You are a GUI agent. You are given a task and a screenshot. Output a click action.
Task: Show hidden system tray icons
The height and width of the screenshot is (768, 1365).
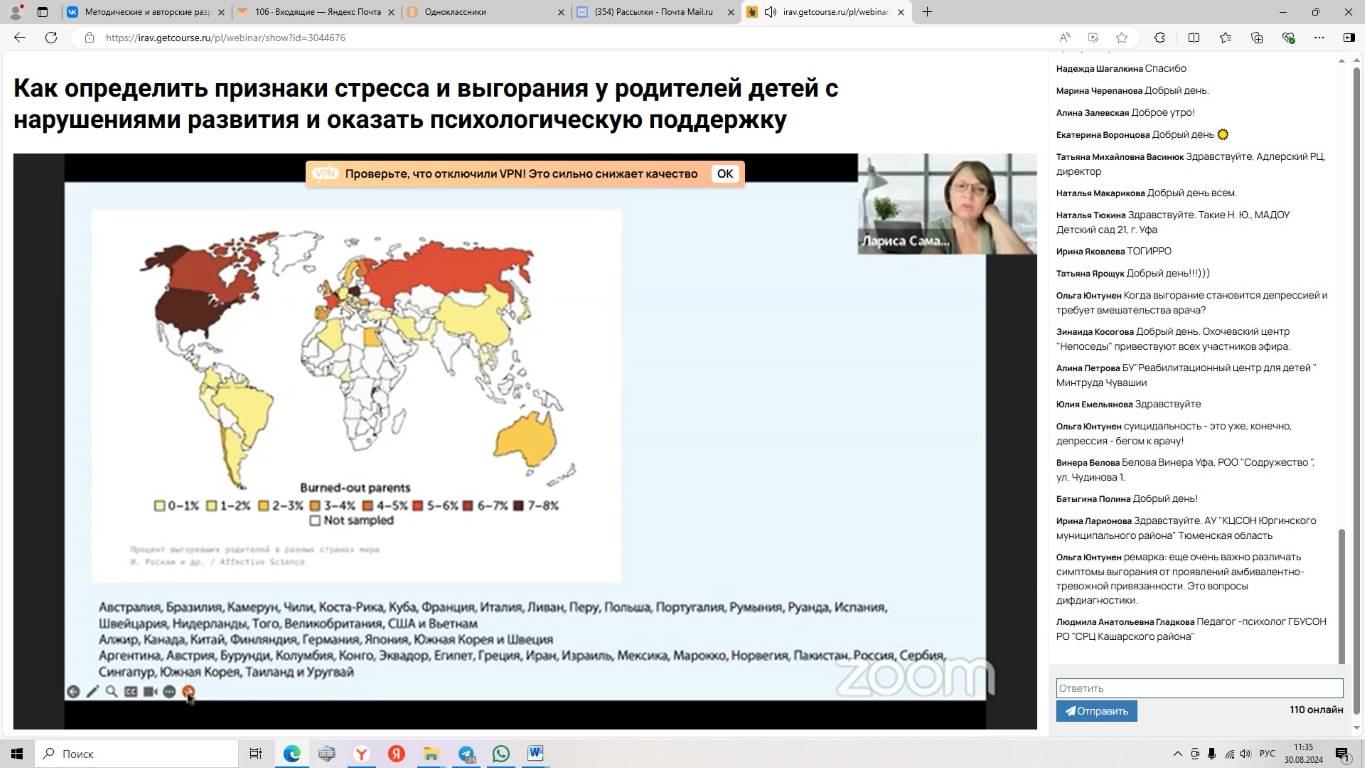[x=1177, y=753]
